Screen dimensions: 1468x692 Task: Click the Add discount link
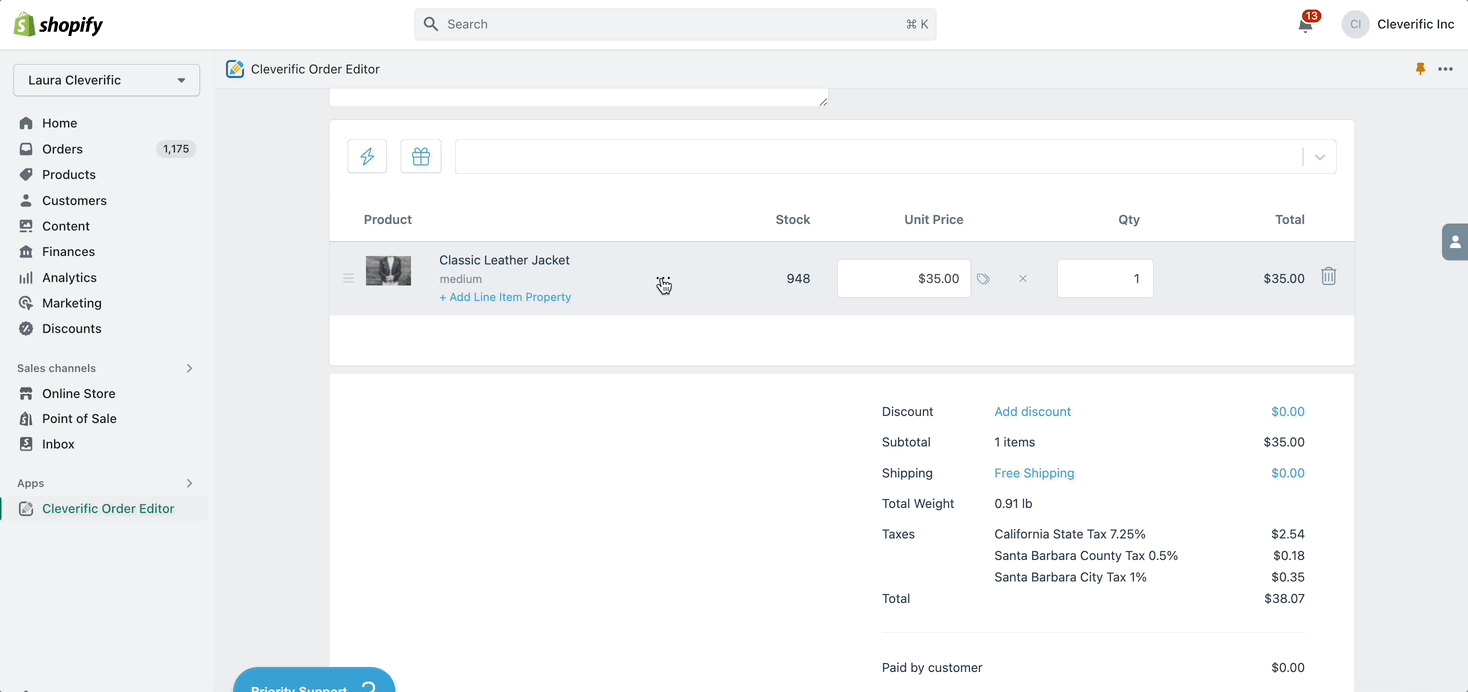pos(1032,412)
